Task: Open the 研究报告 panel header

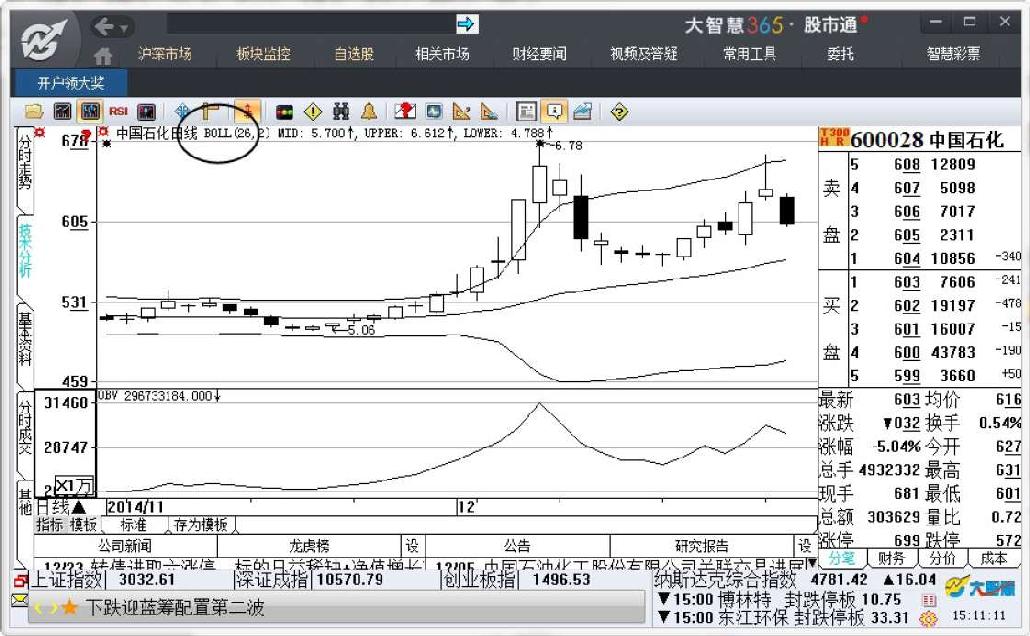Action: pos(702,546)
